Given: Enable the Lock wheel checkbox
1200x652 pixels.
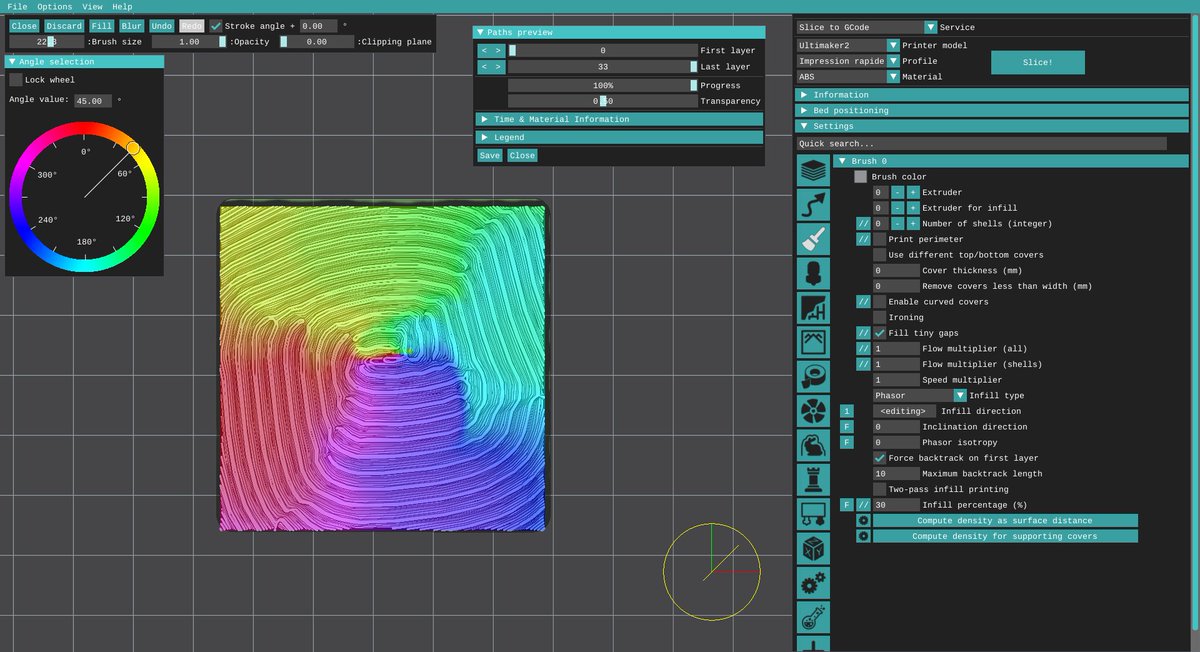Looking at the screenshot, I should click(x=16, y=80).
